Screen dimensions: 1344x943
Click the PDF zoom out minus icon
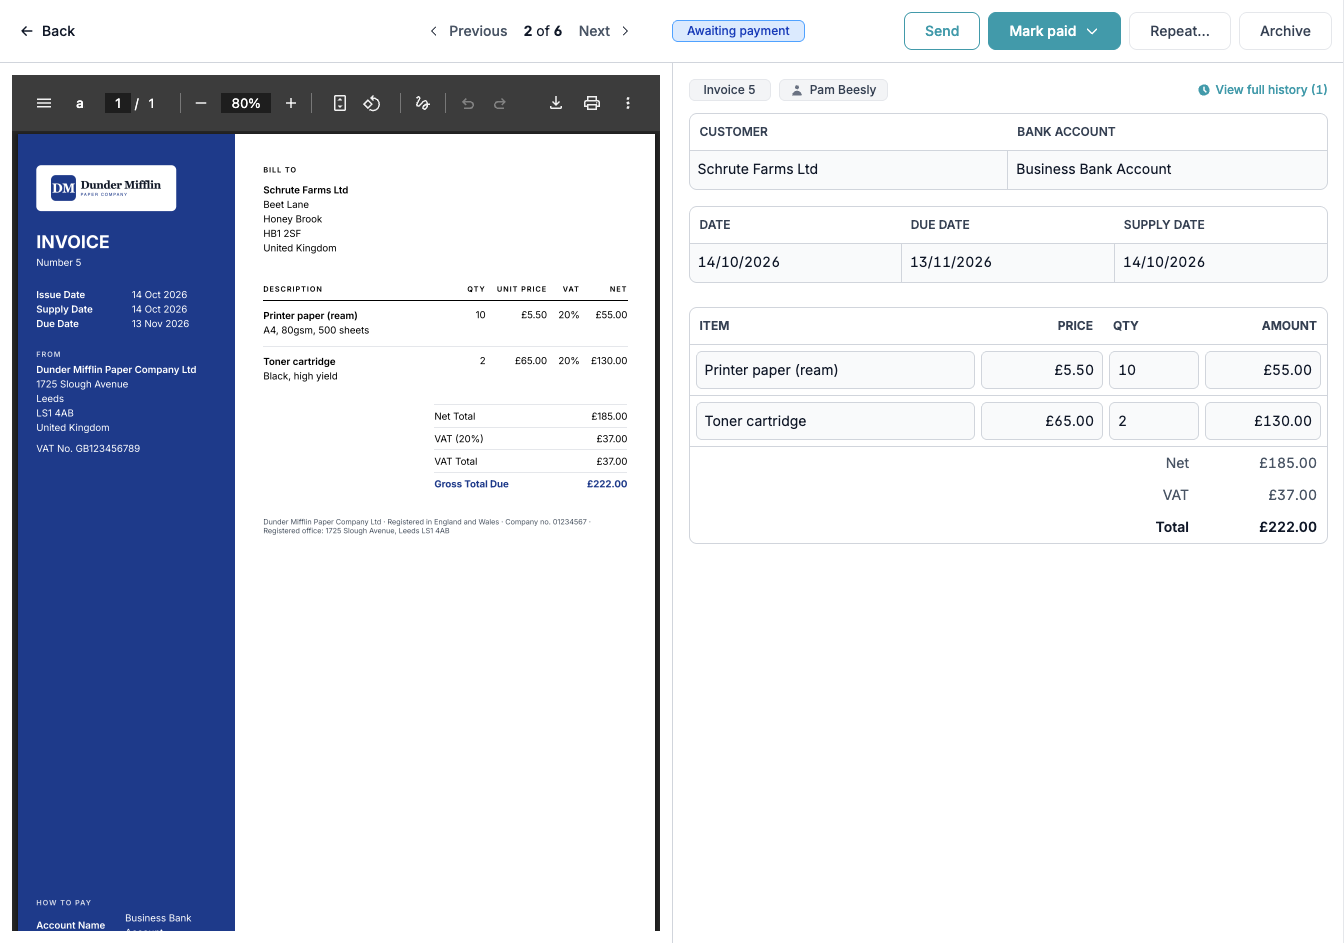coord(201,103)
